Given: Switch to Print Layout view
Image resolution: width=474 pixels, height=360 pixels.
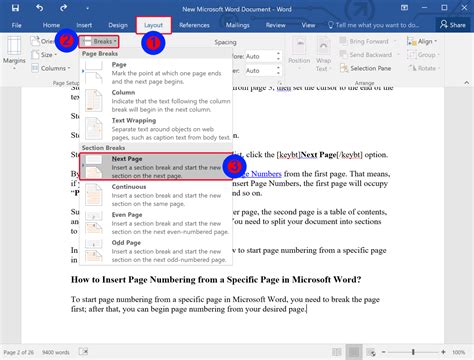Looking at the screenshot, I should tap(354, 352).
